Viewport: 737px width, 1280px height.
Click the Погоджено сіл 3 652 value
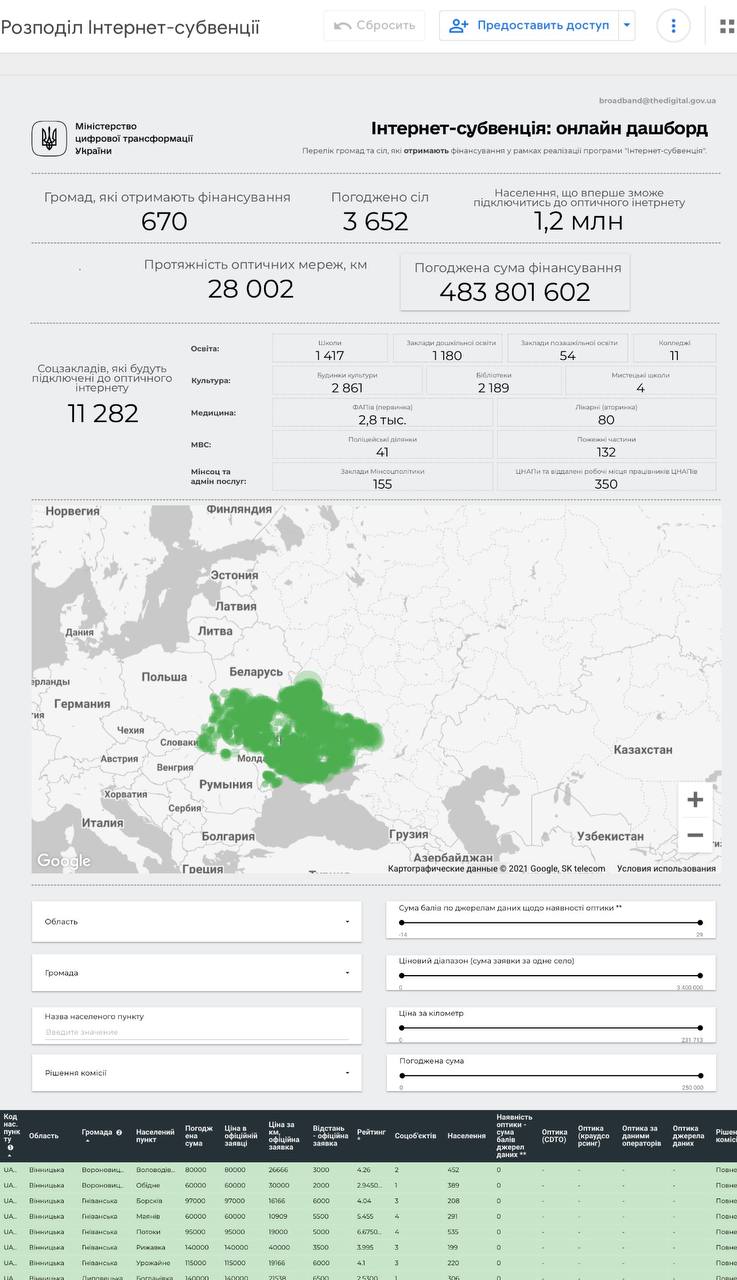(x=376, y=221)
